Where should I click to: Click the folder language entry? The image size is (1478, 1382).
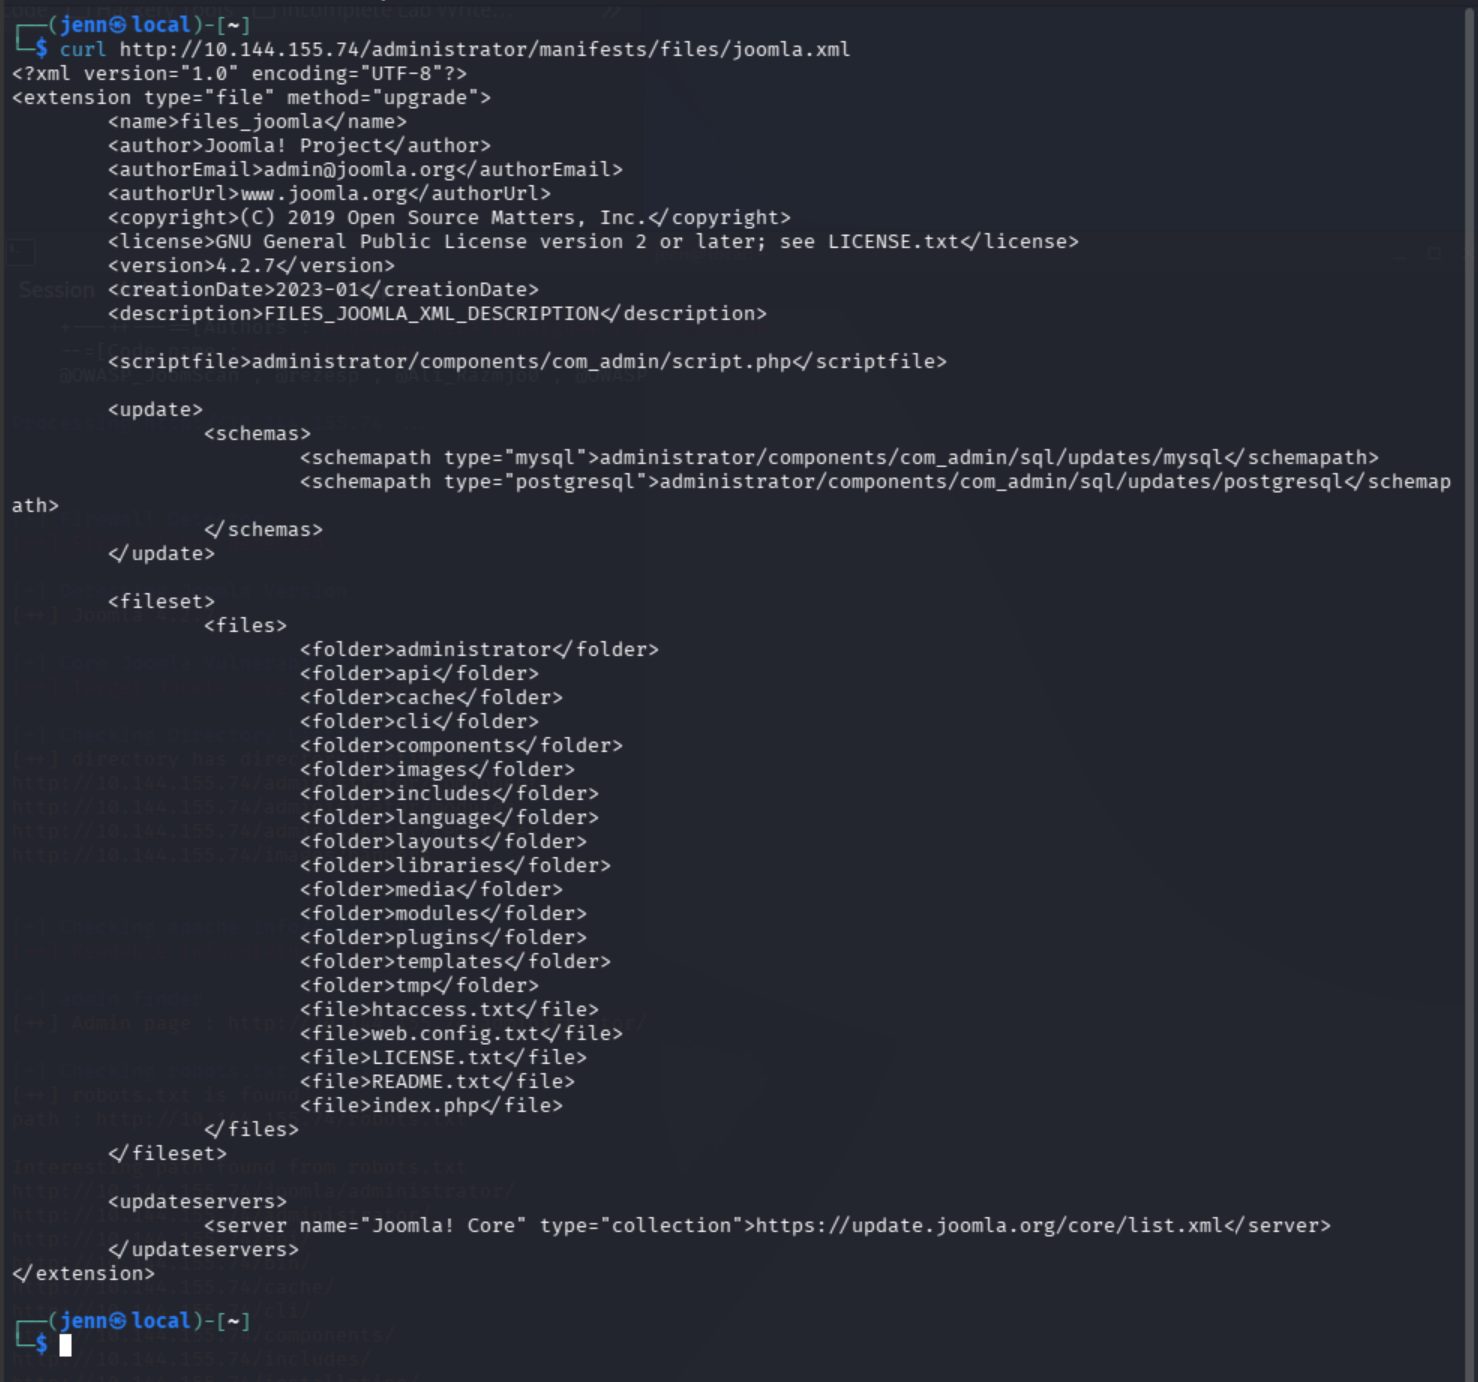tap(449, 817)
